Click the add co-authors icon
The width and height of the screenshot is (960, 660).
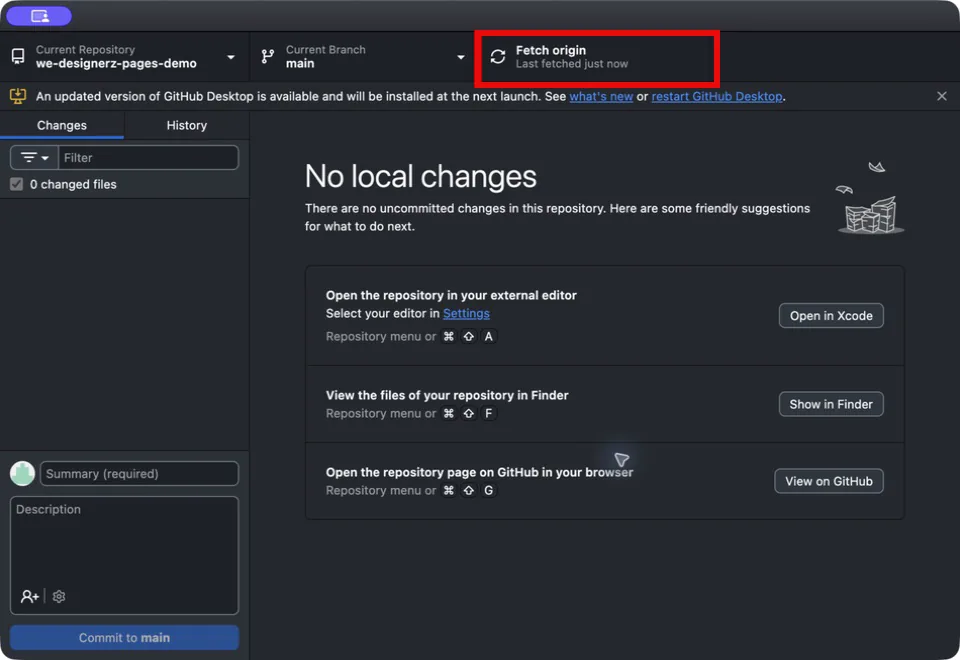(x=29, y=596)
